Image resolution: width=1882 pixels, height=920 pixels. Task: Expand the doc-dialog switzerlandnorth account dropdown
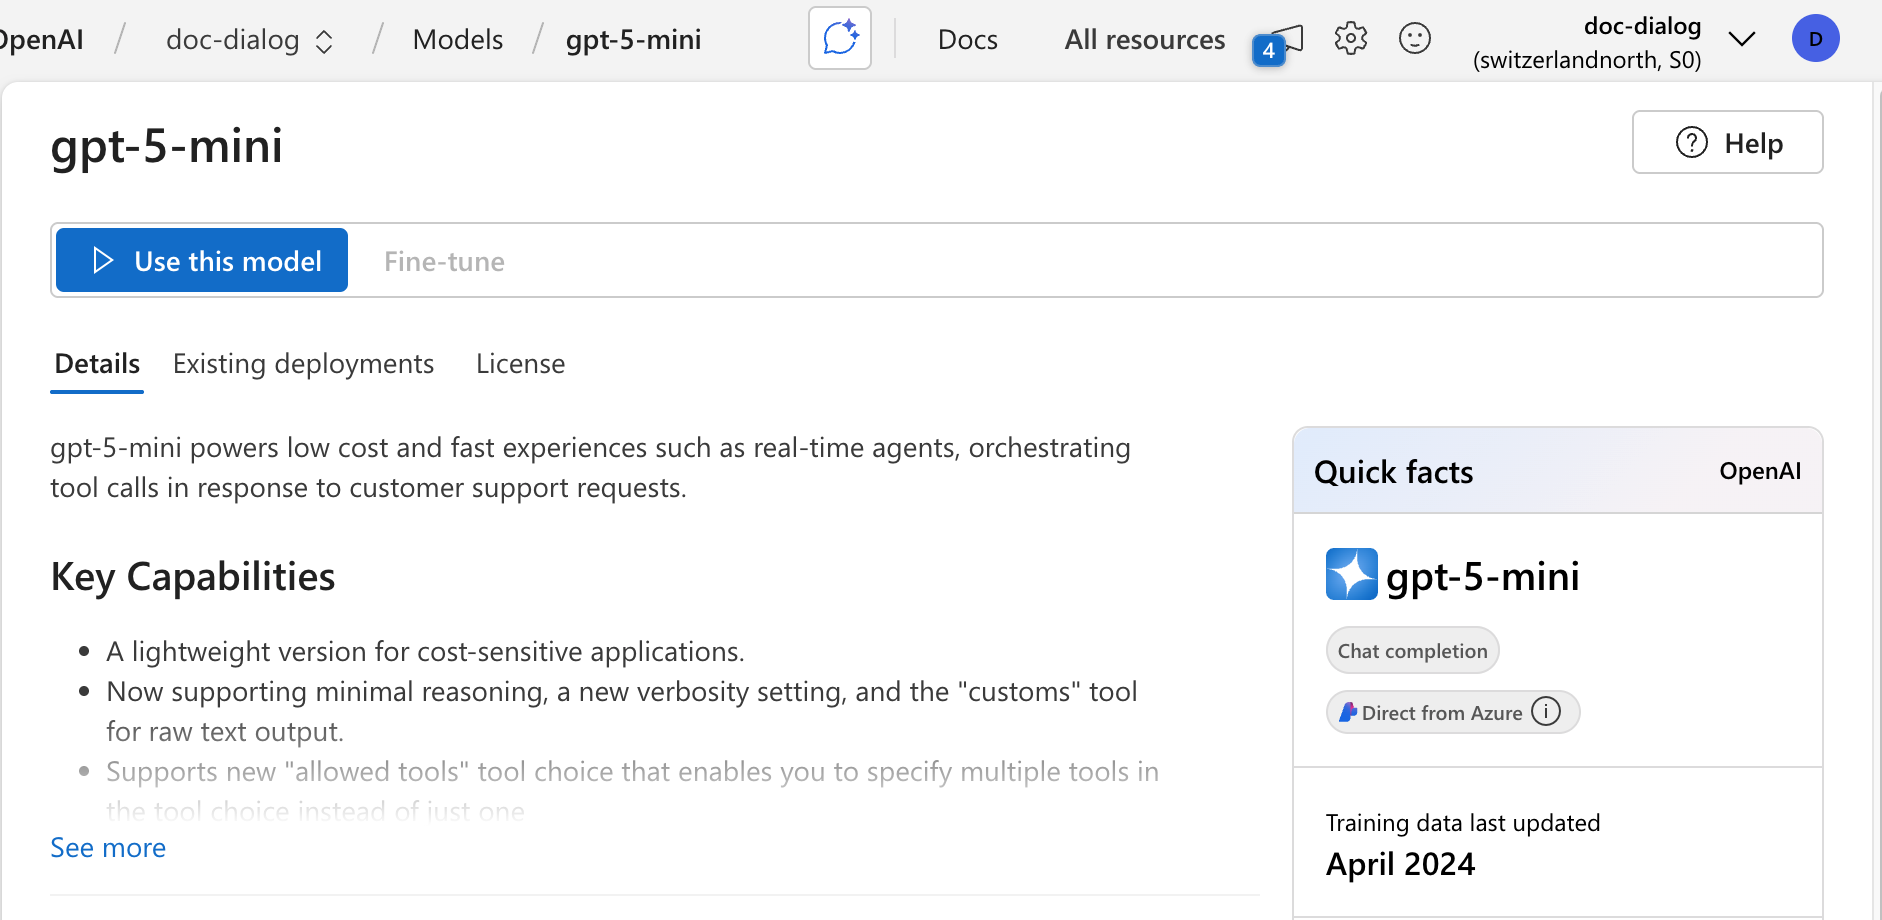pyautogui.click(x=1741, y=40)
